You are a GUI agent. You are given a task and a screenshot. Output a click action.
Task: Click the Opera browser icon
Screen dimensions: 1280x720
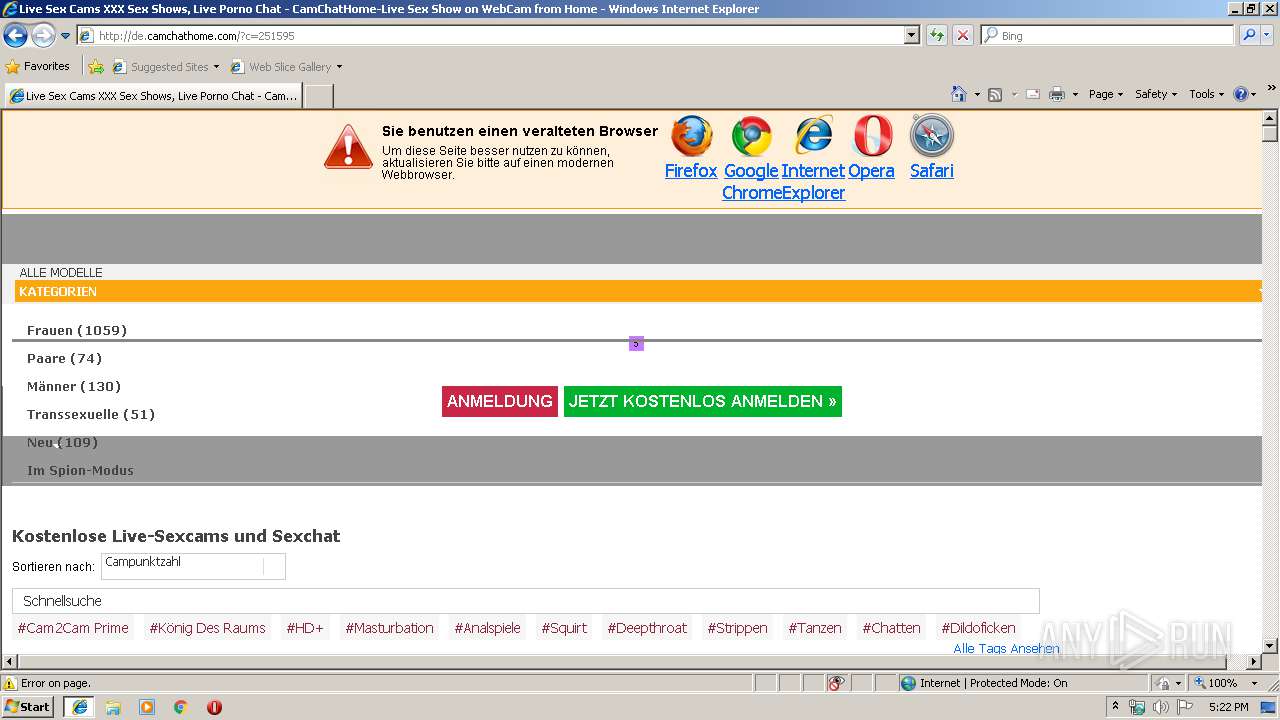[872, 137]
